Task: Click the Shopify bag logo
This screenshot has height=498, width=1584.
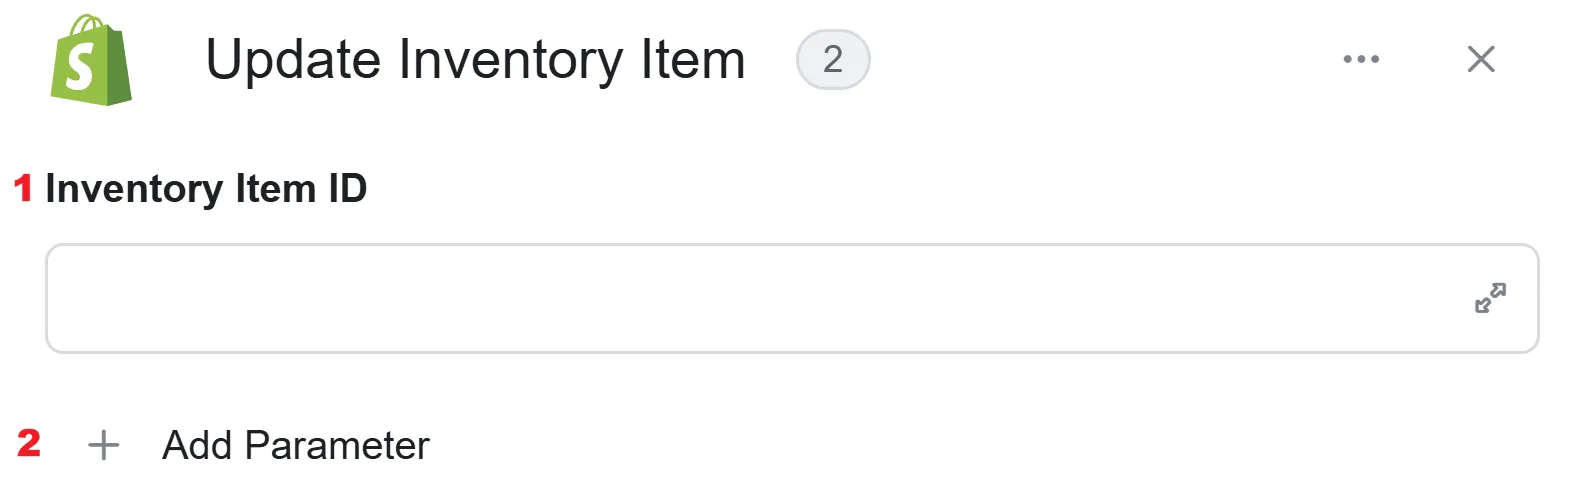Action: (x=91, y=60)
